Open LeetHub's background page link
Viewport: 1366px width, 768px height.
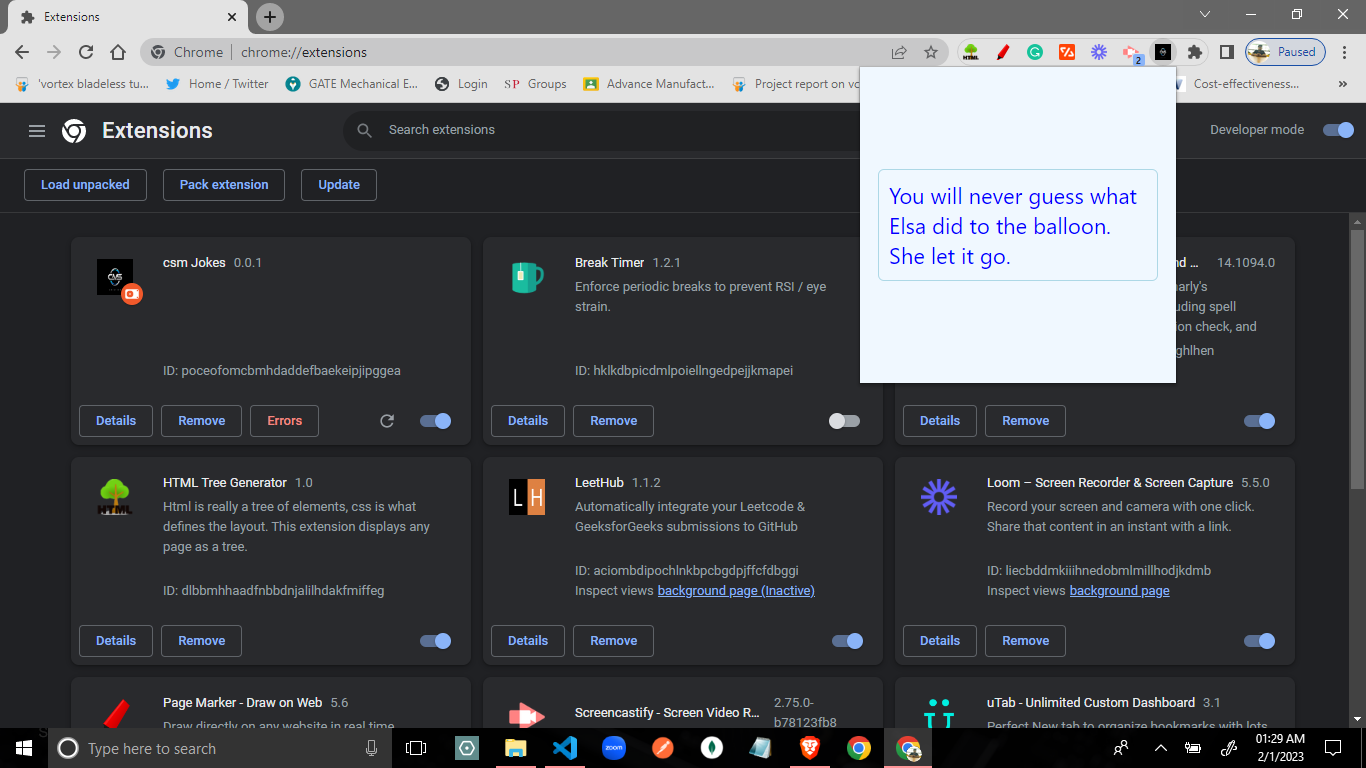(x=735, y=590)
